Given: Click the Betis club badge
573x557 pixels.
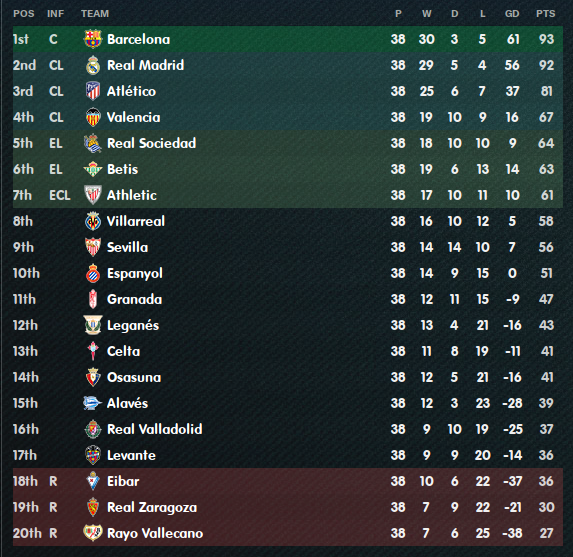Looking at the screenshot, I should click(x=93, y=169).
